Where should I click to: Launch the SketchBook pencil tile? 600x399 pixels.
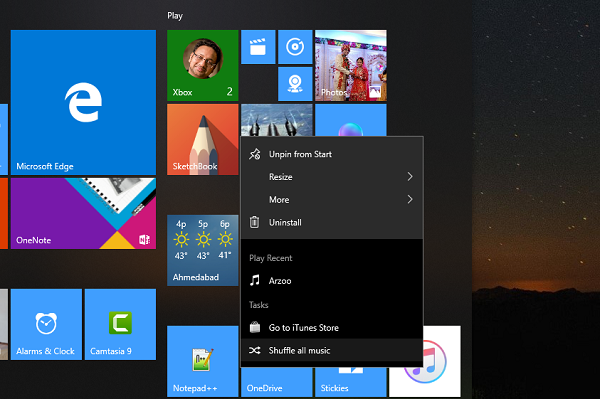(x=202, y=139)
